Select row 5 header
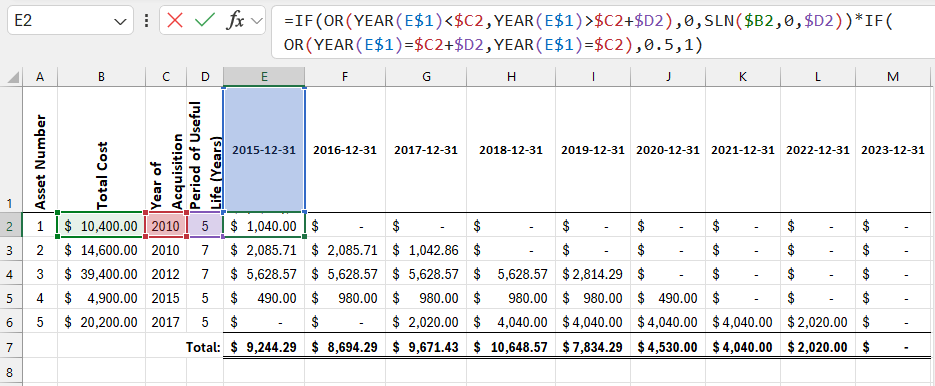Image resolution: width=935 pixels, height=386 pixels. pos(11,298)
